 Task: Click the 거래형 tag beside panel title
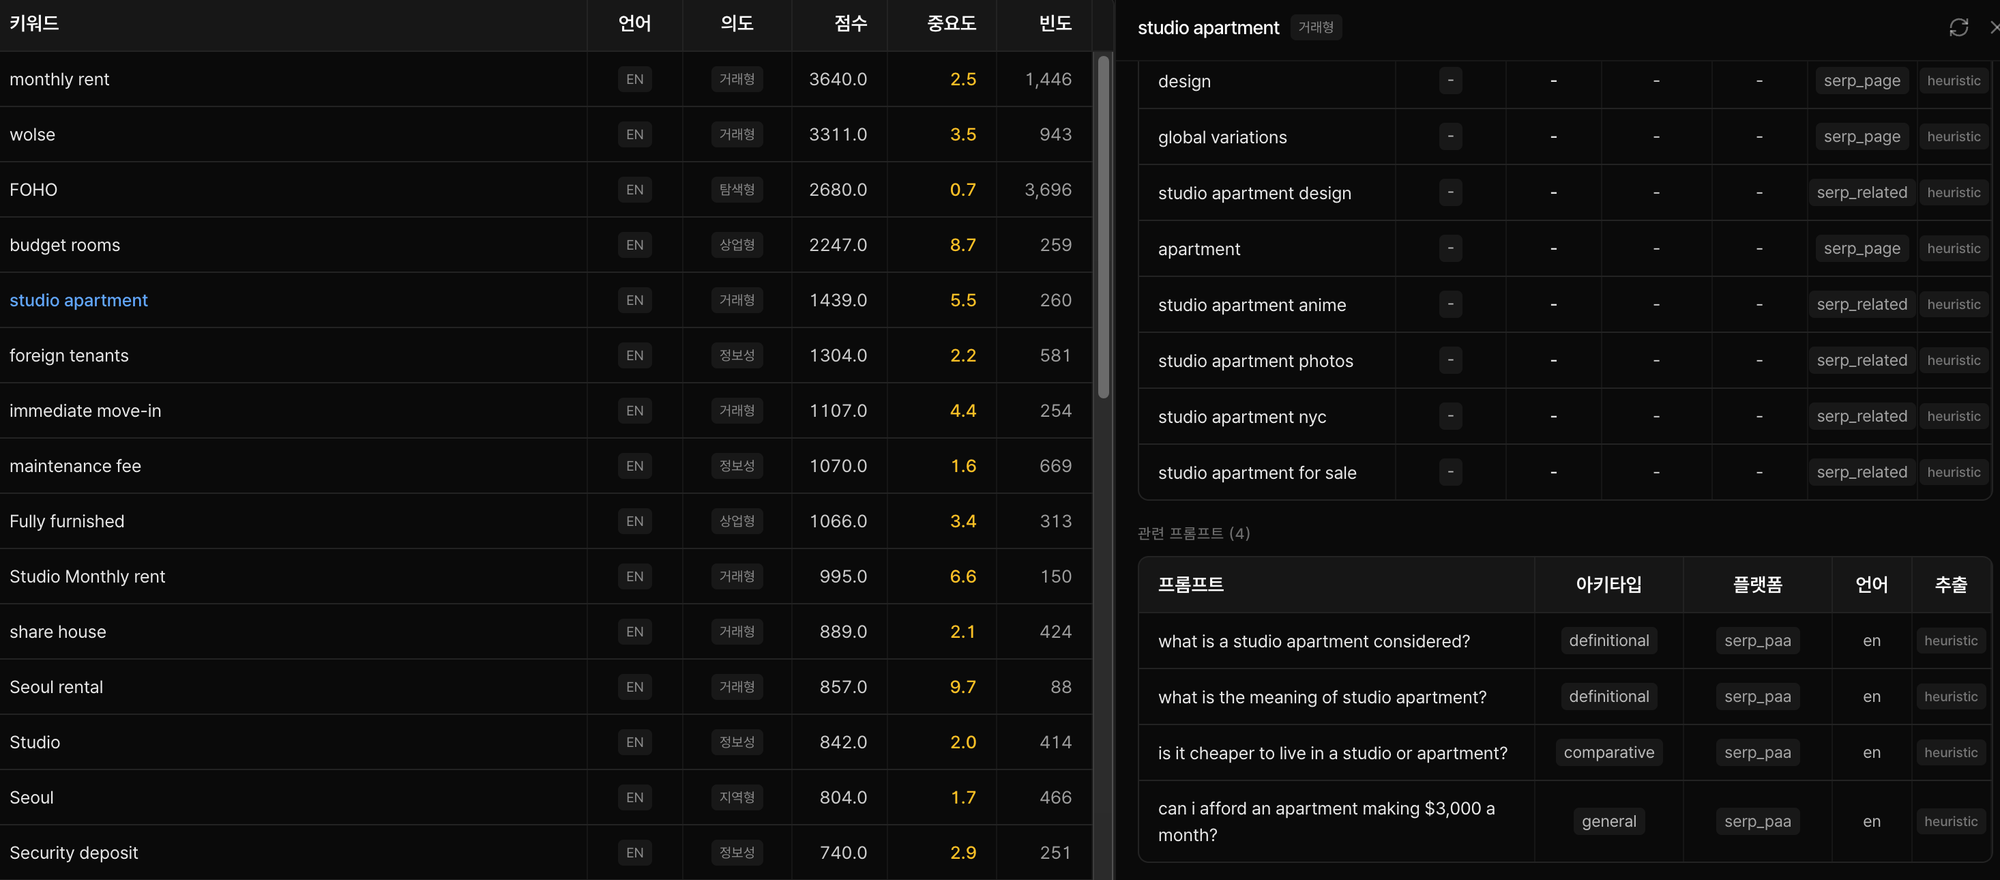[x=1315, y=28]
